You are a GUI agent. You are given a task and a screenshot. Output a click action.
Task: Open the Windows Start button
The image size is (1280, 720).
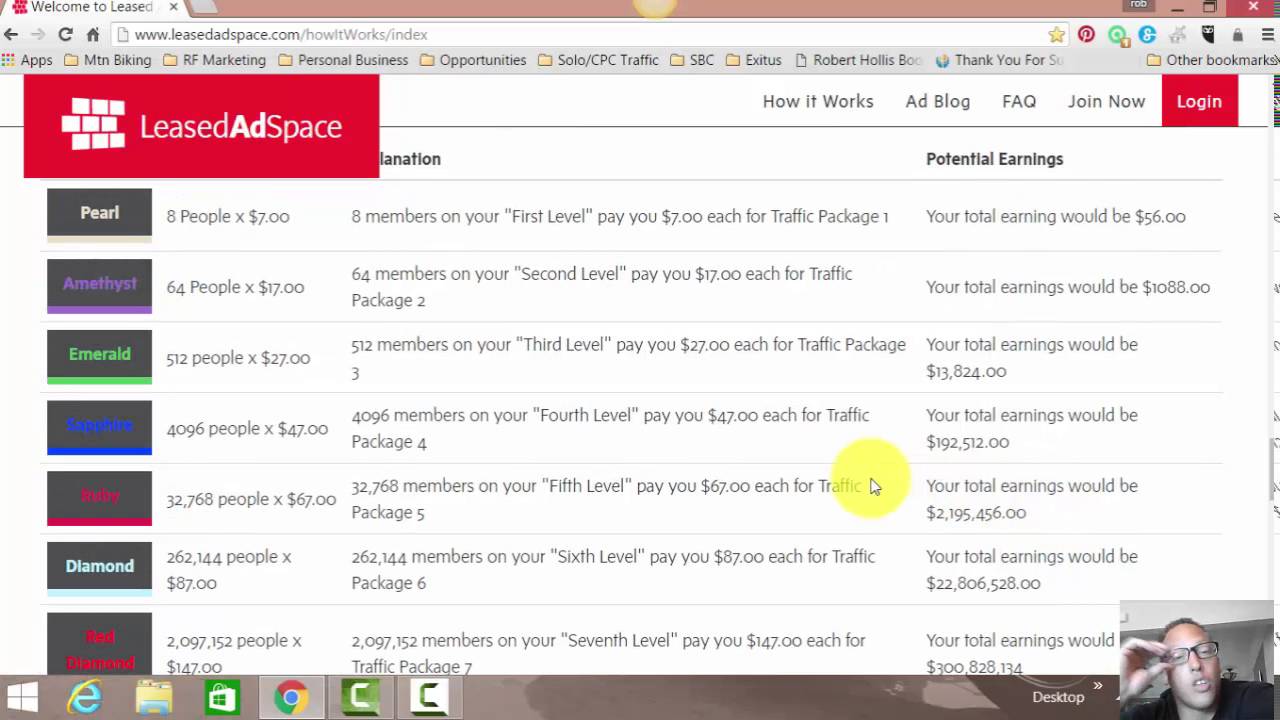[22, 697]
